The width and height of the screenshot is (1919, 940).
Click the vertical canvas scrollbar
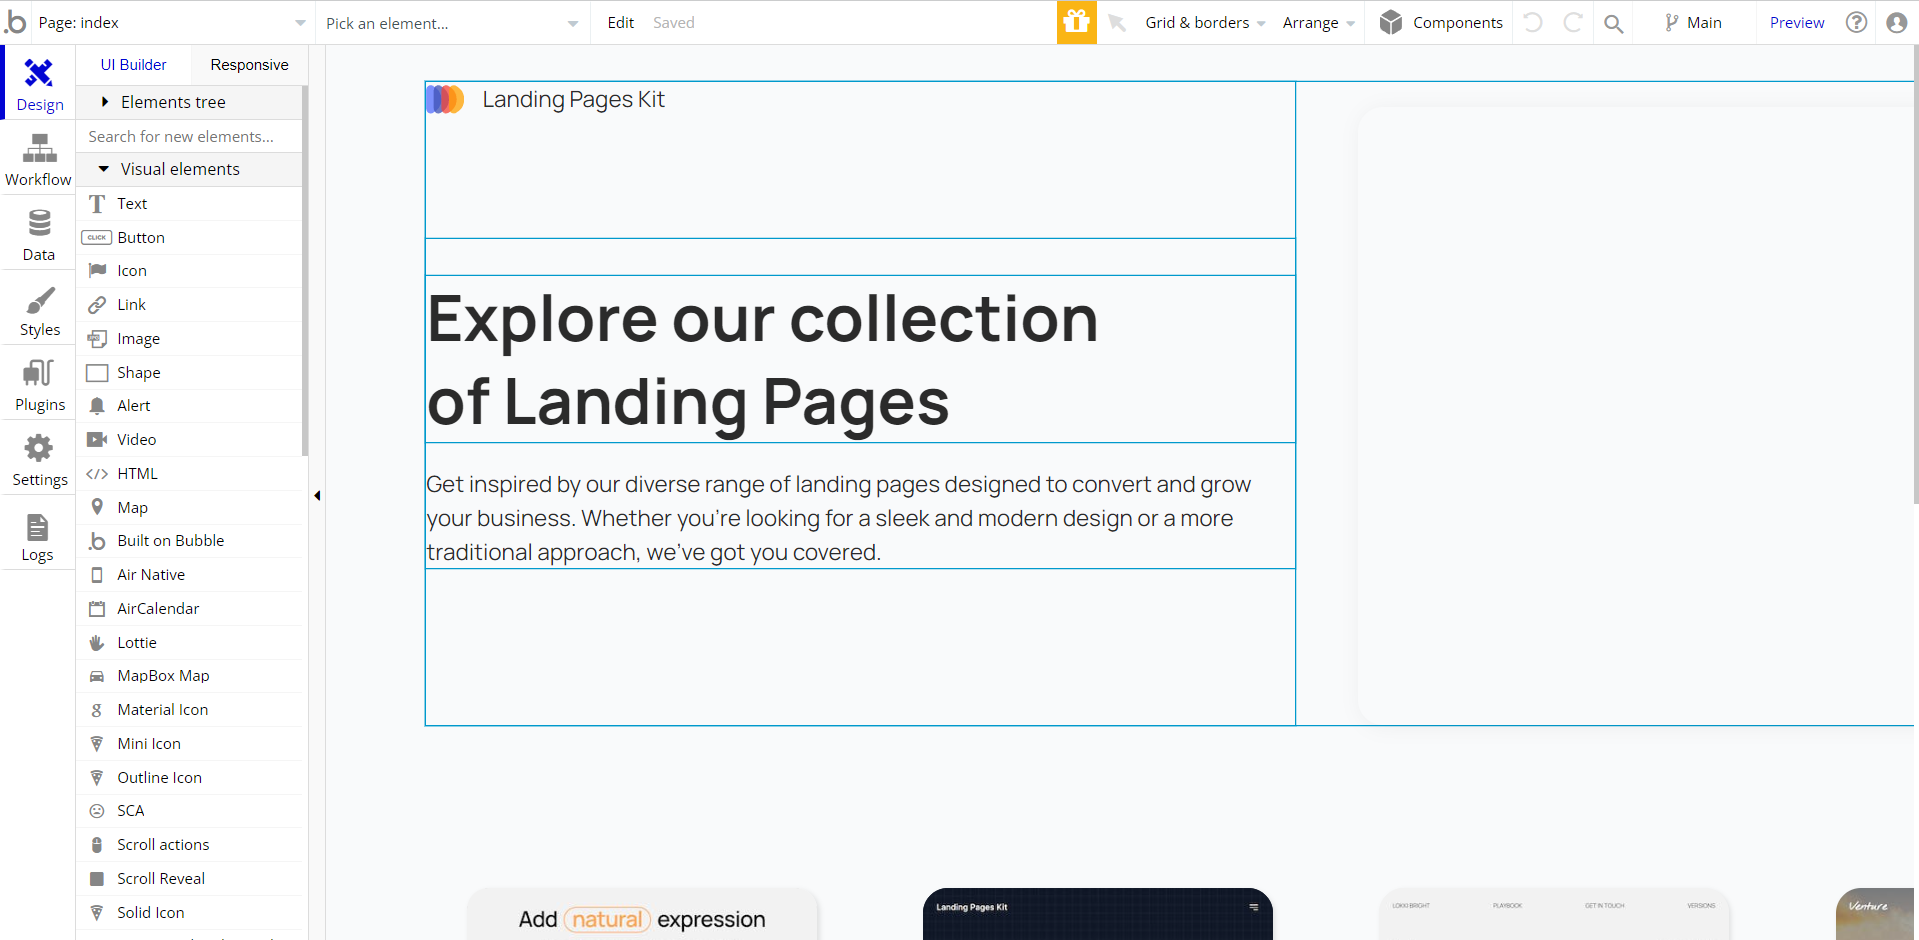1915,275
